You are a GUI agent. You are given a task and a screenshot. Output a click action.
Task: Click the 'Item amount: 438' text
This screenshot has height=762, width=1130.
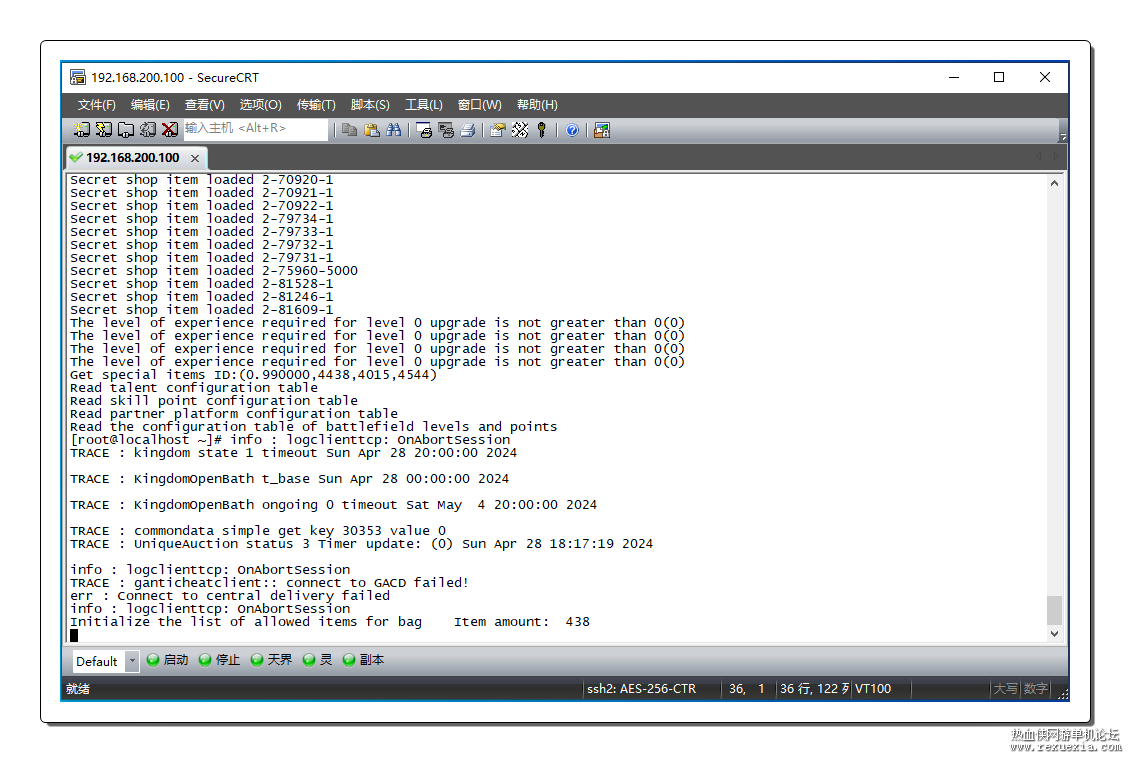pyautogui.click(x=522, y=621)
